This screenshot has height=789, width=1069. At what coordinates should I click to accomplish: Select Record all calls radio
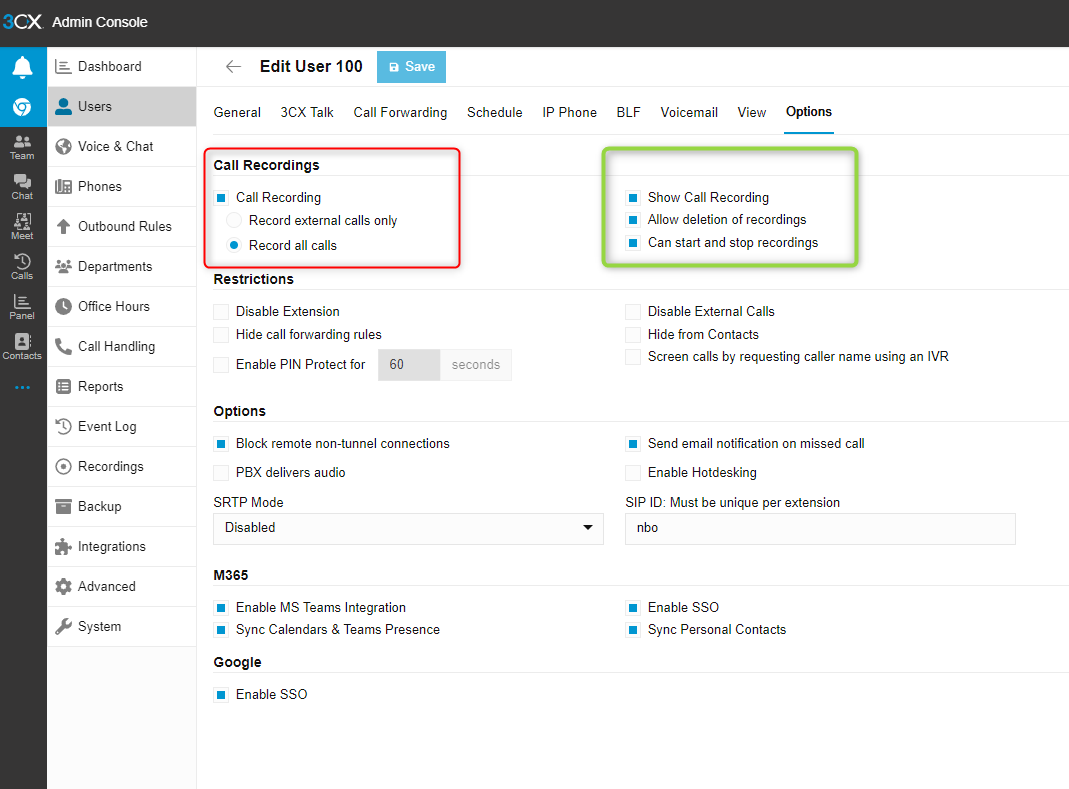coord(234,245)
